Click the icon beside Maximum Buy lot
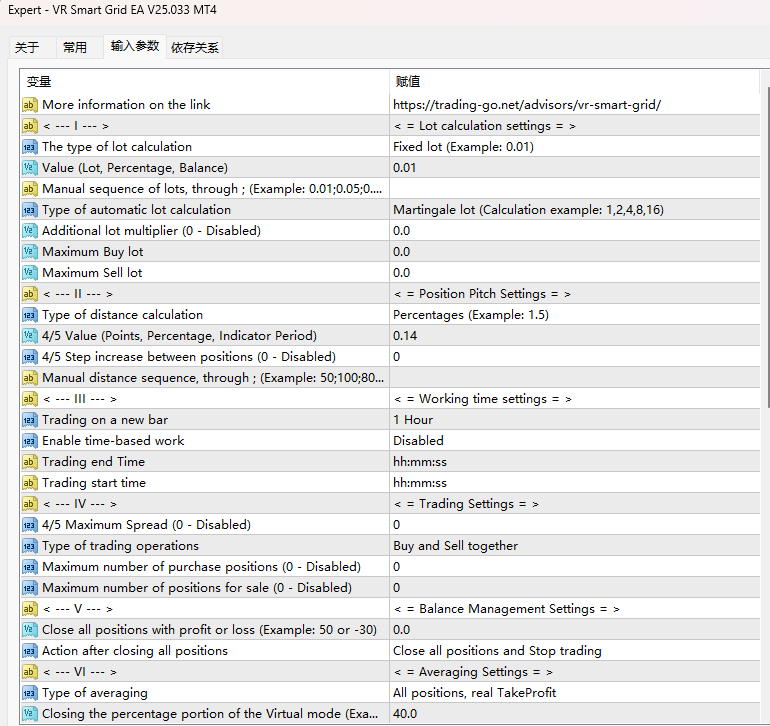Screen dimensions: 770x726 (x=29, y=252)
